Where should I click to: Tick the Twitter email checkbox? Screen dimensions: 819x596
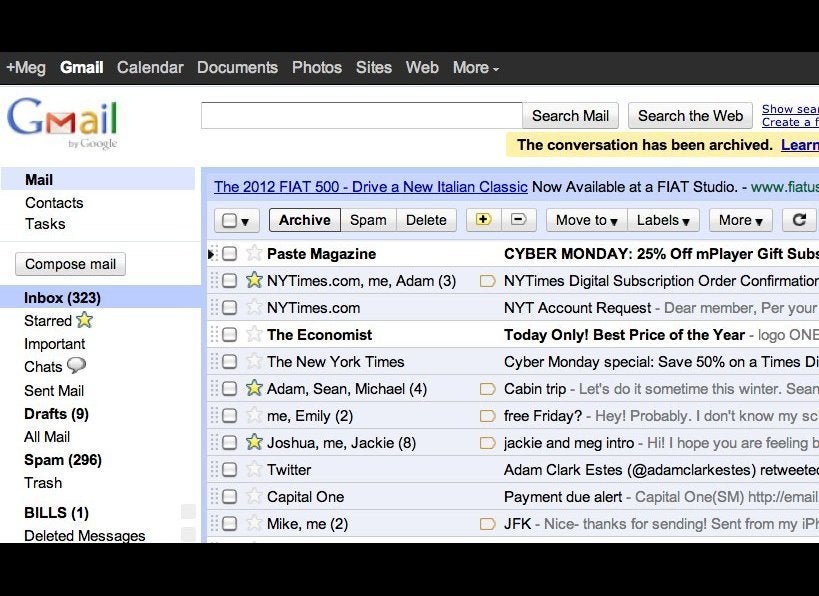coord(229,470)
